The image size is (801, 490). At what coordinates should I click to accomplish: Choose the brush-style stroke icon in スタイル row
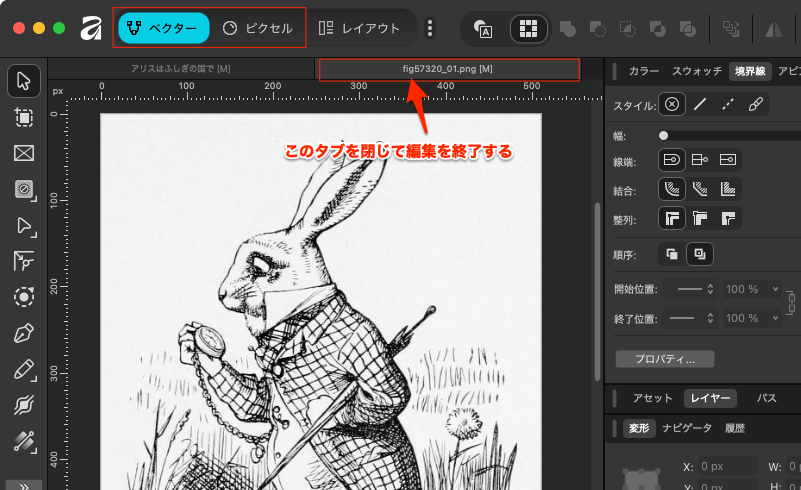[x=756, y=104]
